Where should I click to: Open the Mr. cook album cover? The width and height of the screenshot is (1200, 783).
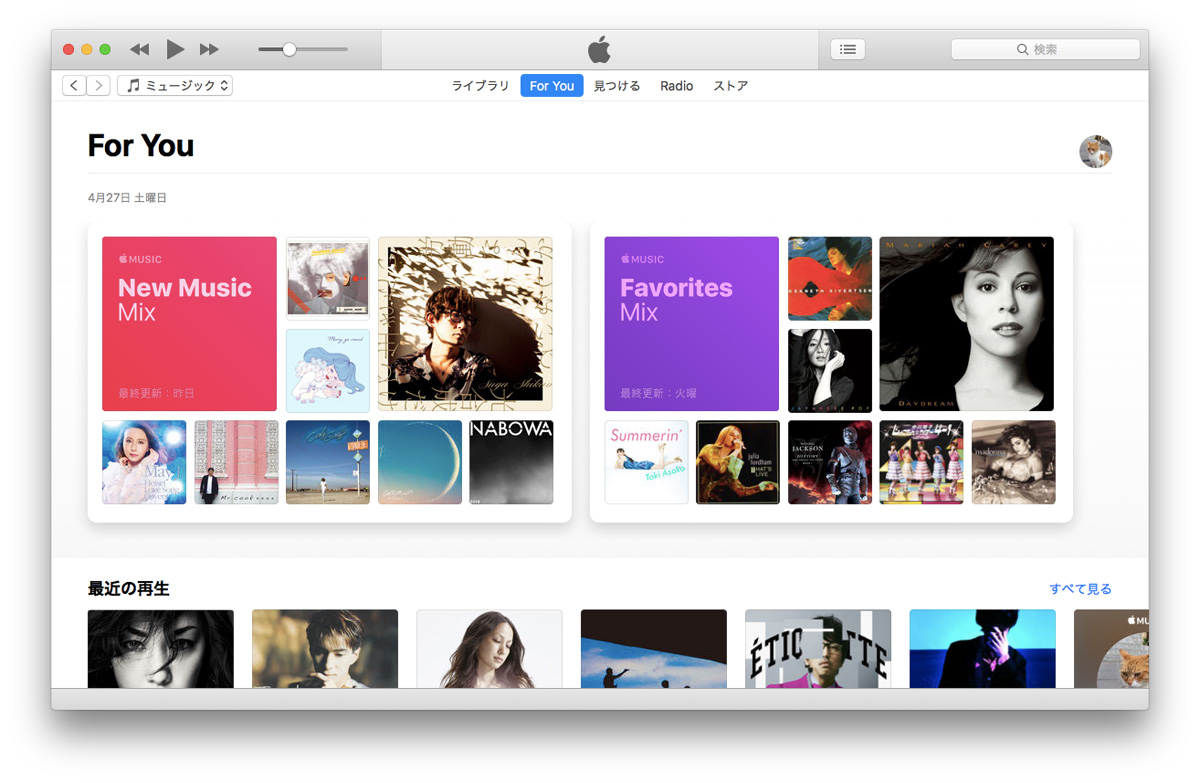pyautogui.click(x=236, y=462)
